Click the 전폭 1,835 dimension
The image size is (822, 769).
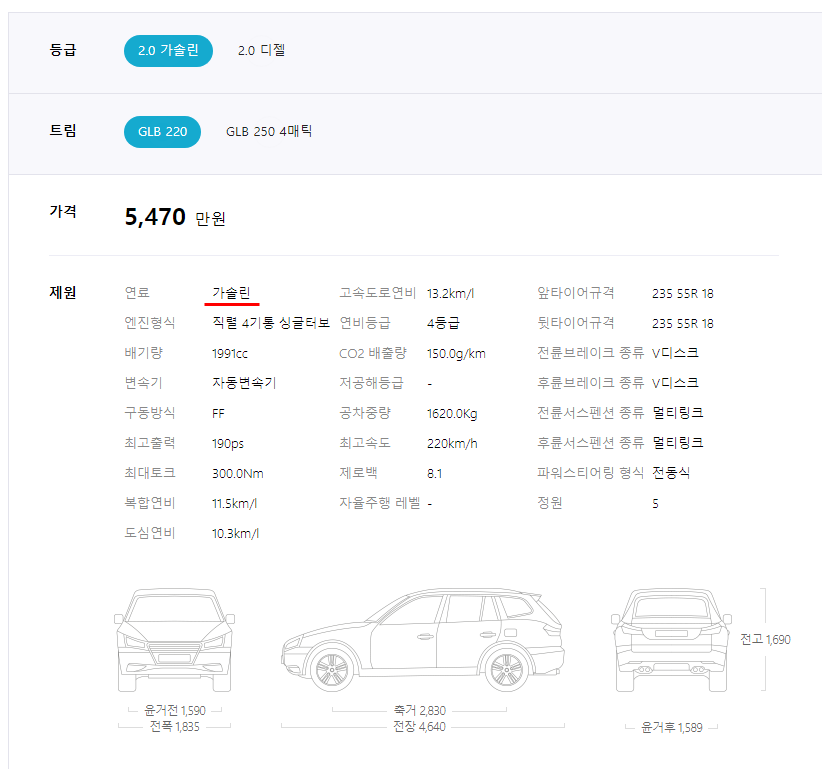point(175,727)
